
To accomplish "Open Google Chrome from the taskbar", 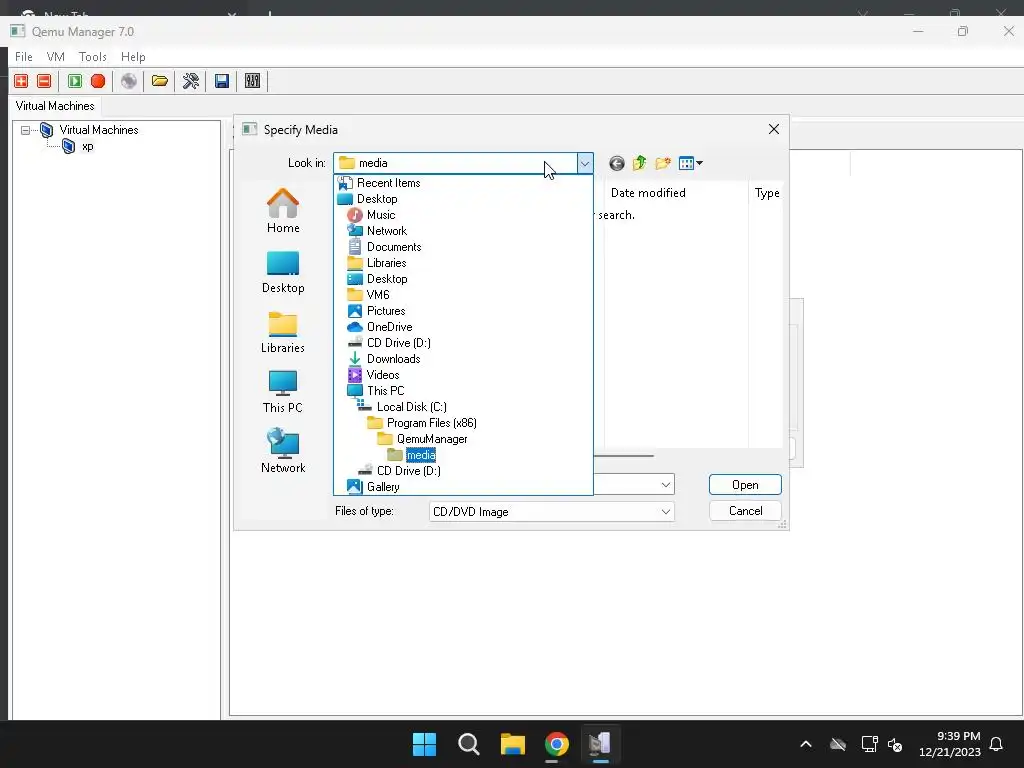I will tap(556, 744).
